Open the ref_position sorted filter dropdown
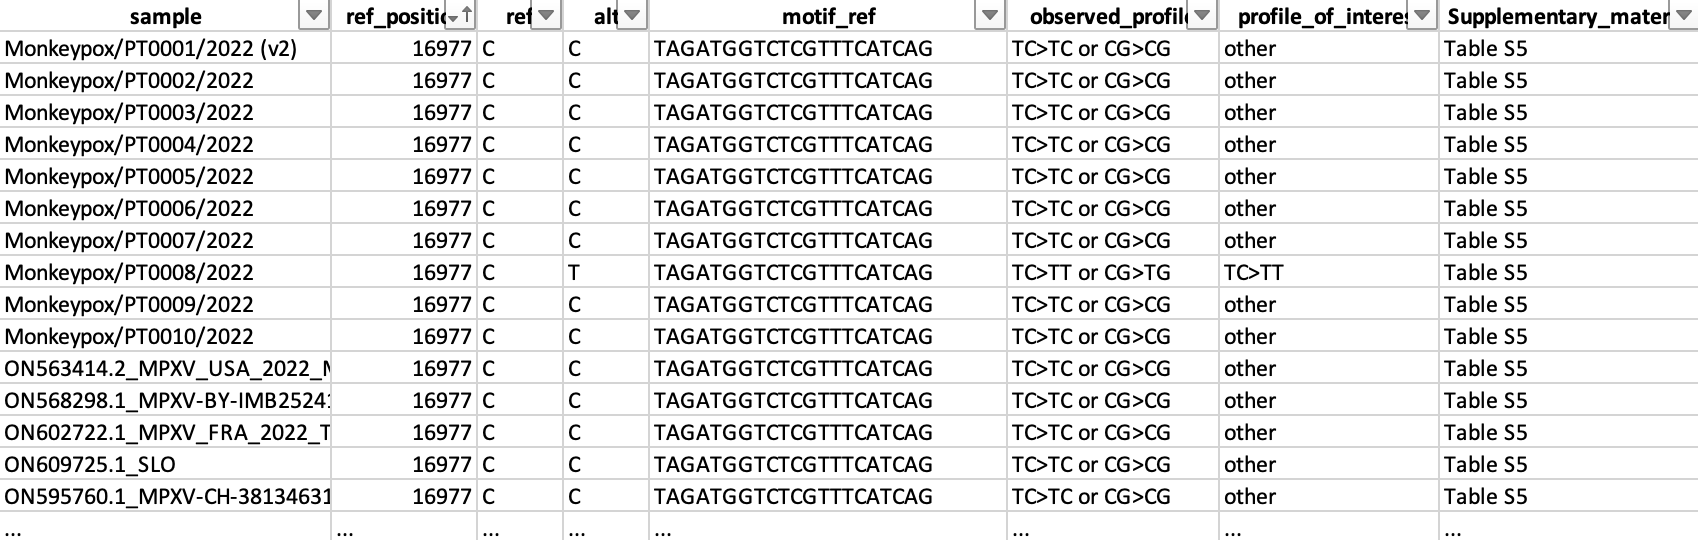 pos(461,16)
